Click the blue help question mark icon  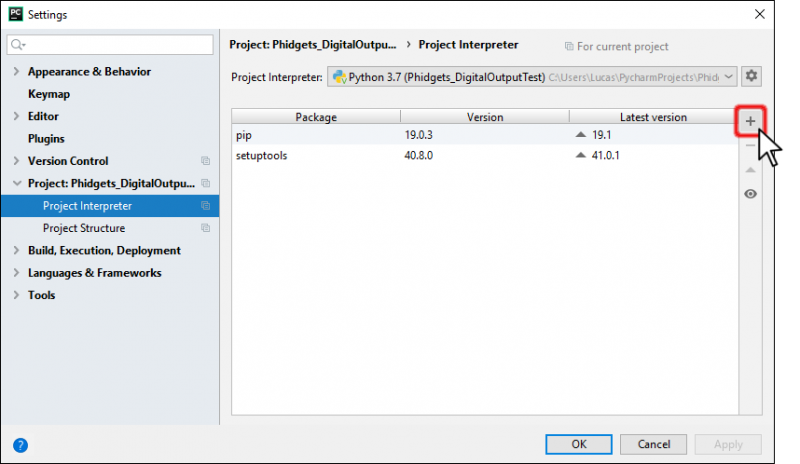tap(20, 445)
